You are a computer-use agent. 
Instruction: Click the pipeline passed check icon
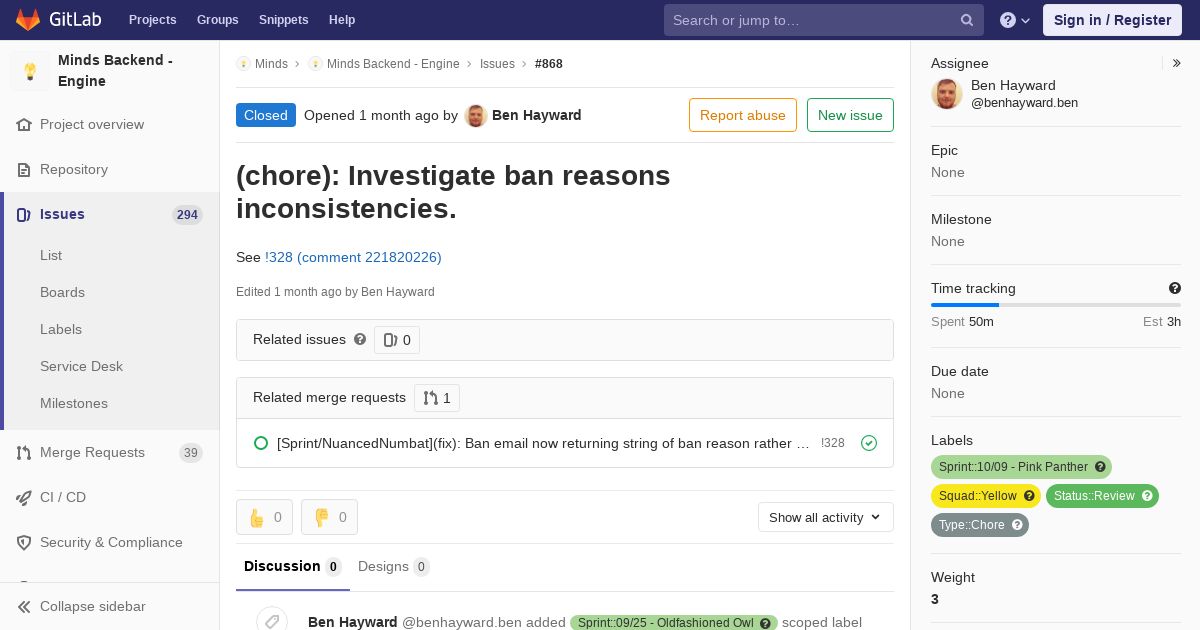(x=869, y=443)
